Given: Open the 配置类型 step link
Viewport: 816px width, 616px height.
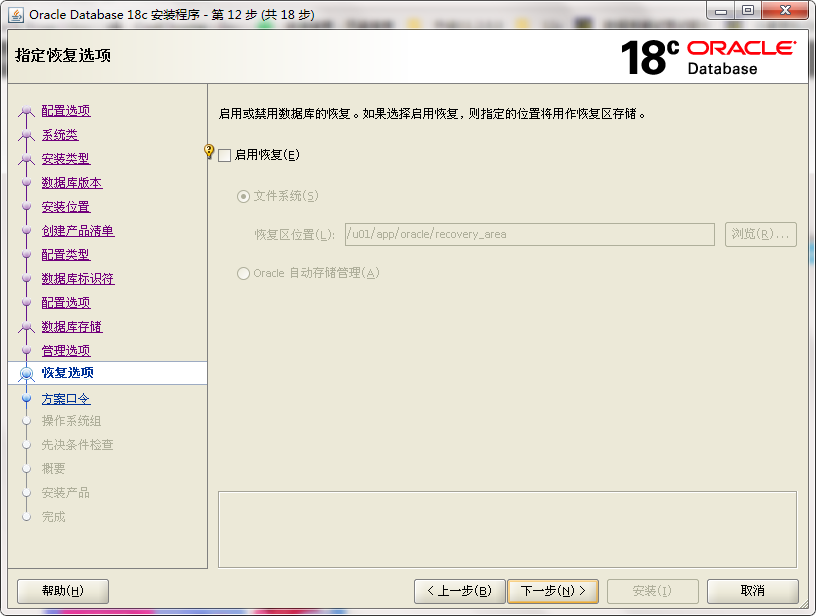Looking at the screenshot, I should click(66, 255).
